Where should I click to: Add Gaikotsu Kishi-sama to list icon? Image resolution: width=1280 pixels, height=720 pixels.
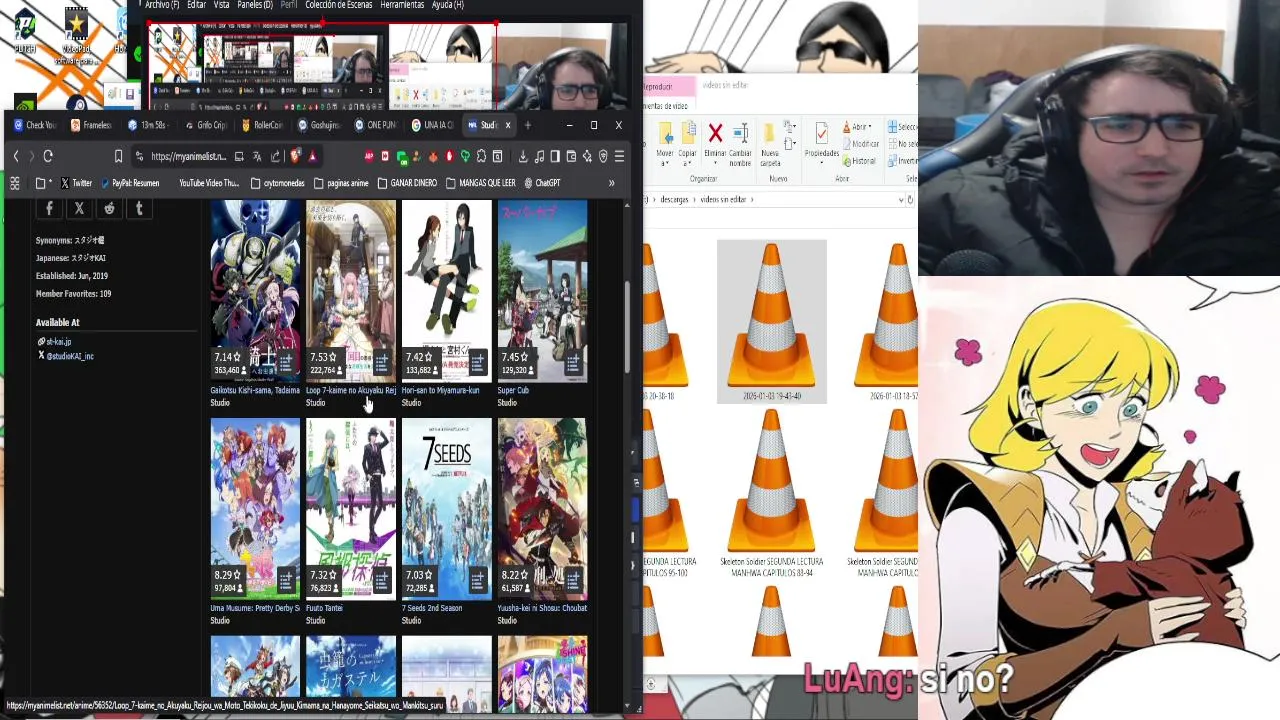[x=286, y=362]
